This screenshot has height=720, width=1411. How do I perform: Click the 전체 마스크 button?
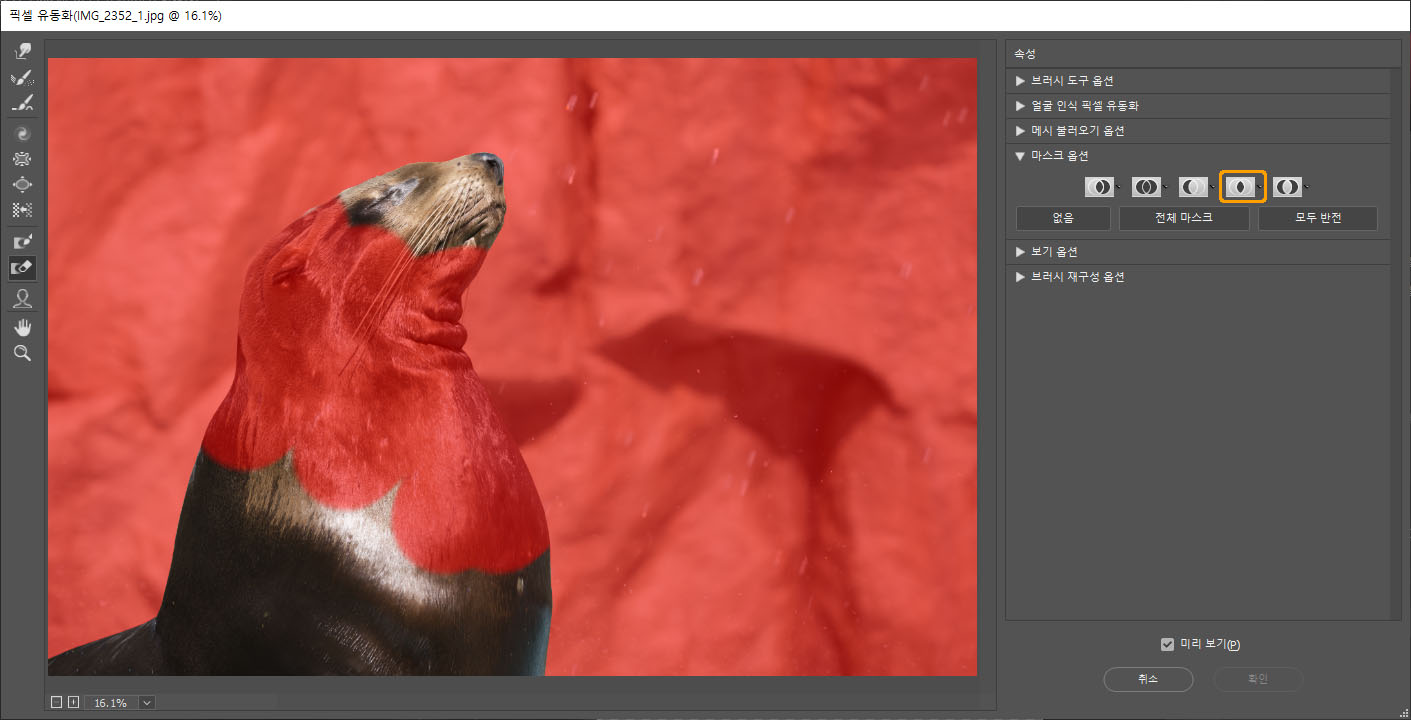1184,218
